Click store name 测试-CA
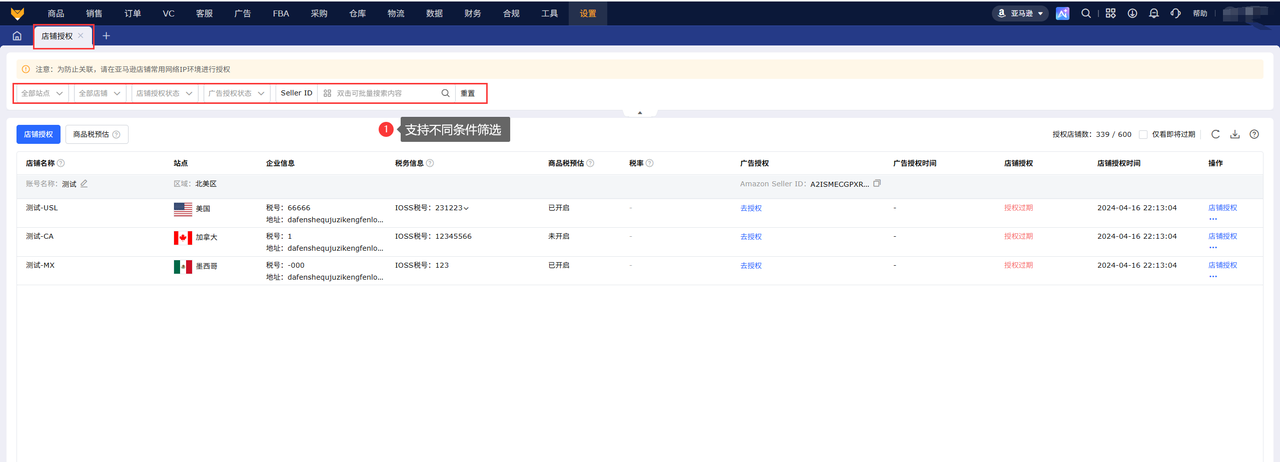 [x=40, y=237]
